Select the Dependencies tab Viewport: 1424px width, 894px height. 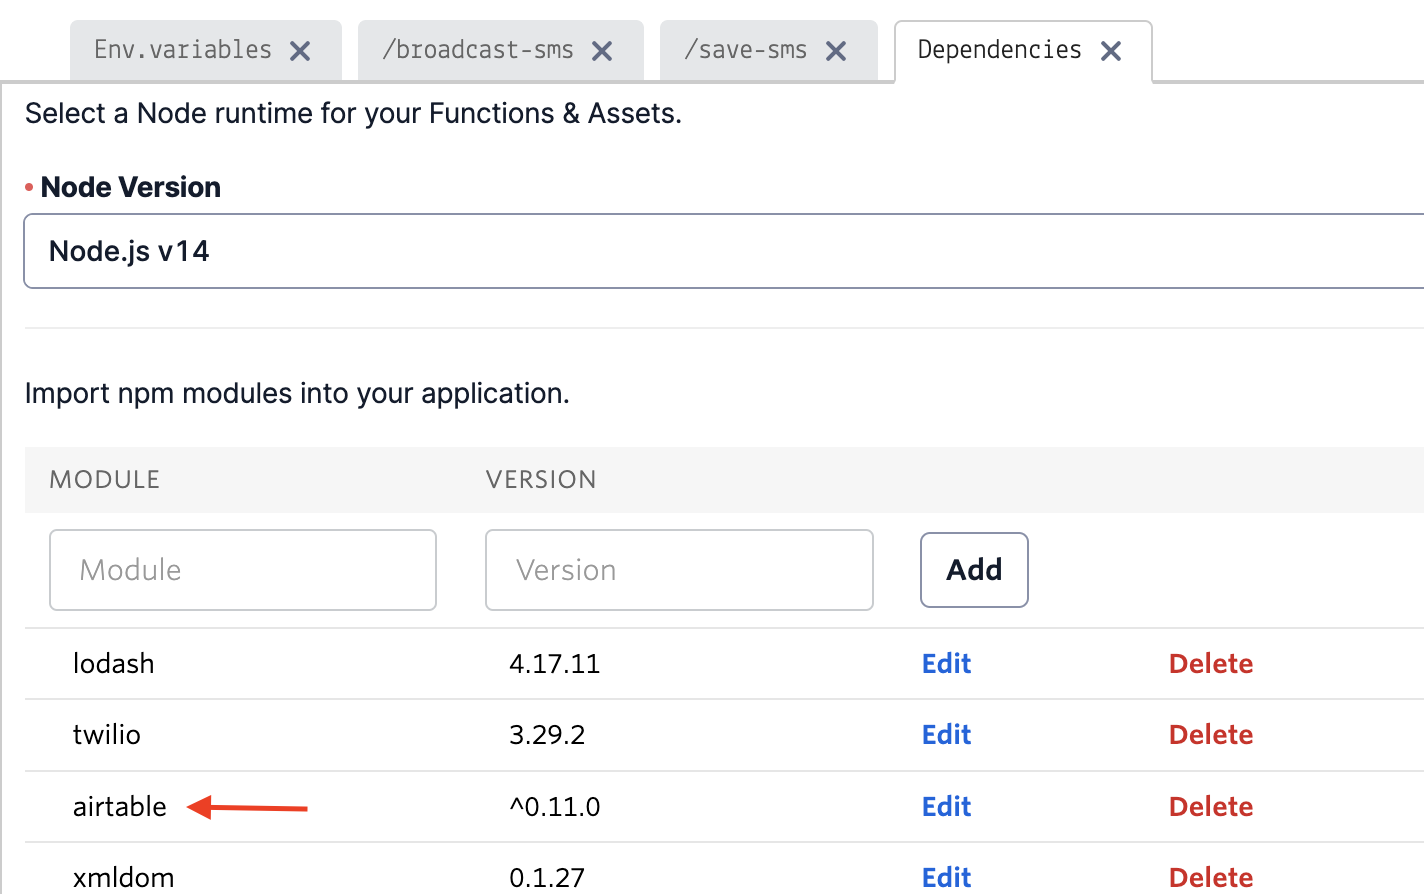tap(999, 50)
